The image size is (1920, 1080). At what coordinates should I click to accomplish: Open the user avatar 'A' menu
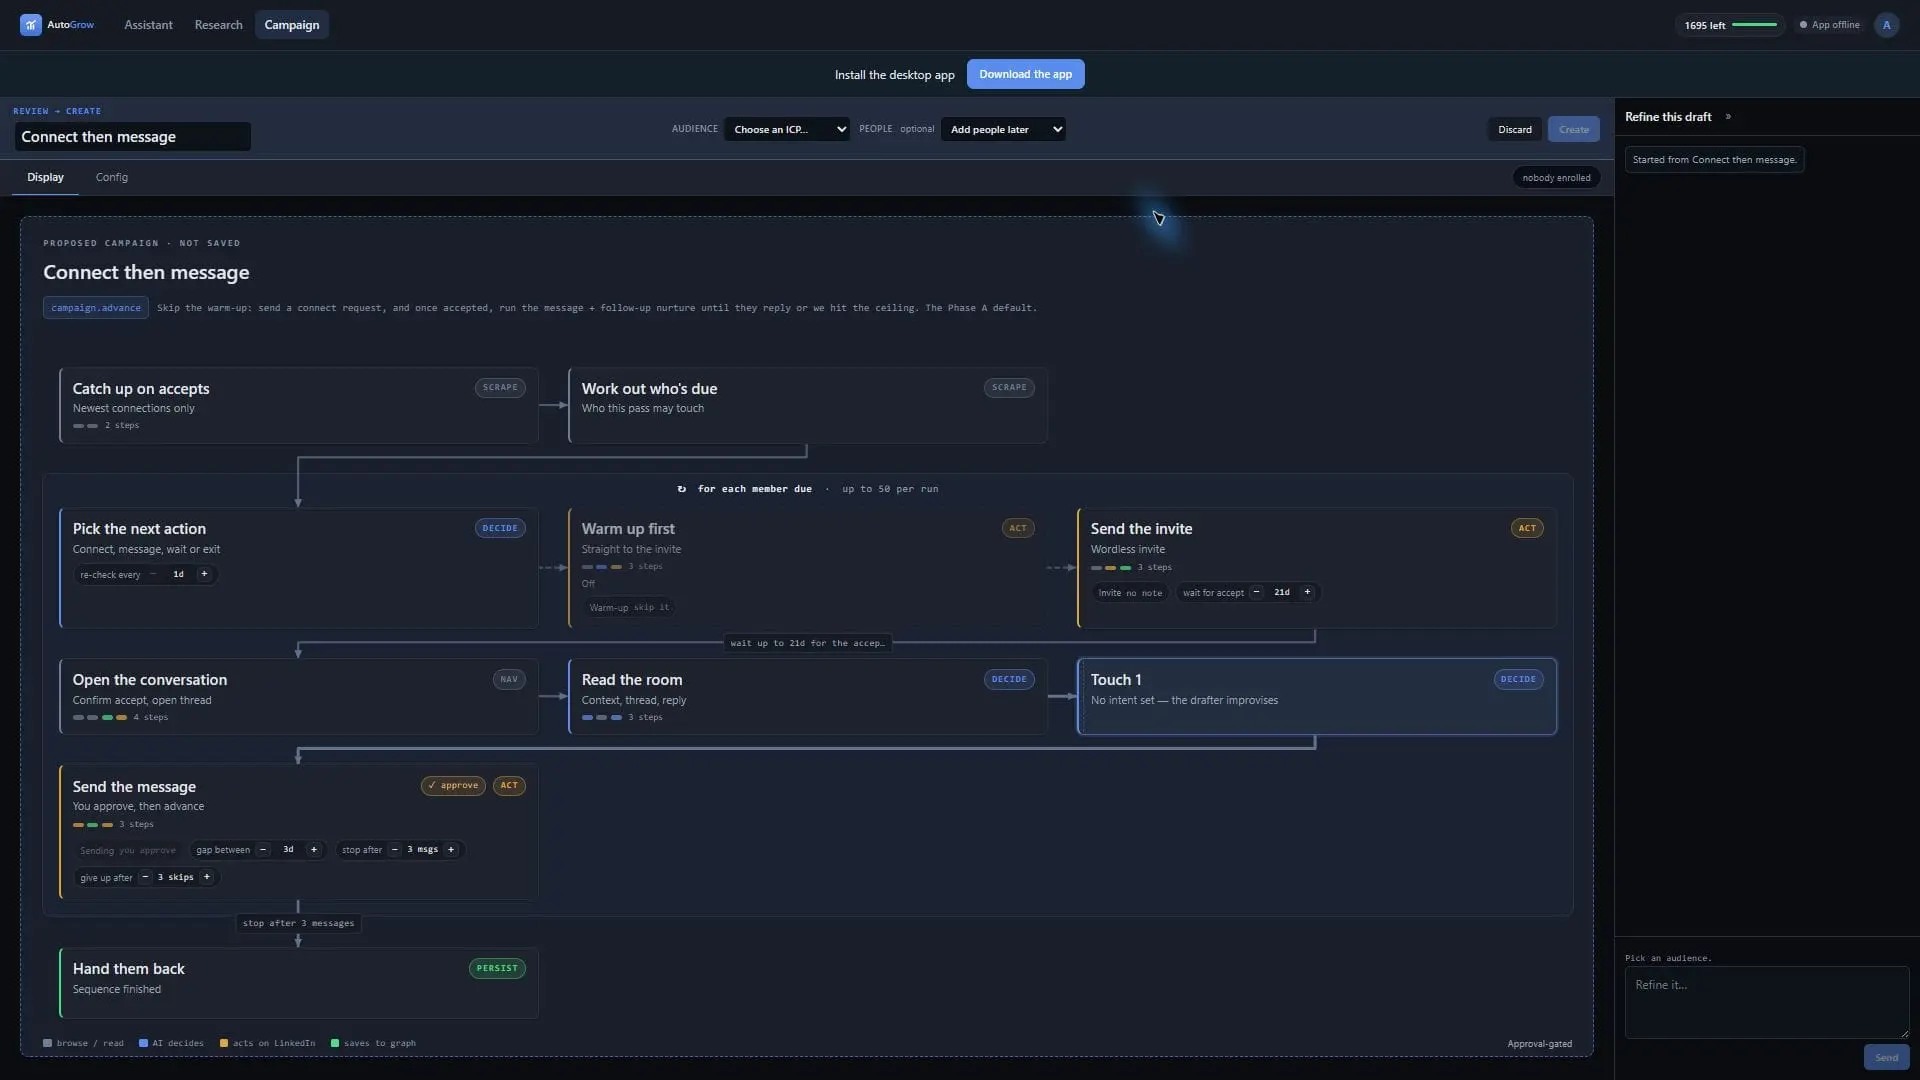point(1886,25)
